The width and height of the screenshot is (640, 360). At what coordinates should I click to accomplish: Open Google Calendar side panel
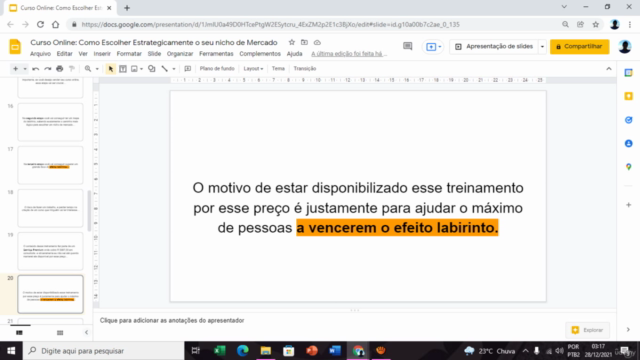click(x=629, y=73)
